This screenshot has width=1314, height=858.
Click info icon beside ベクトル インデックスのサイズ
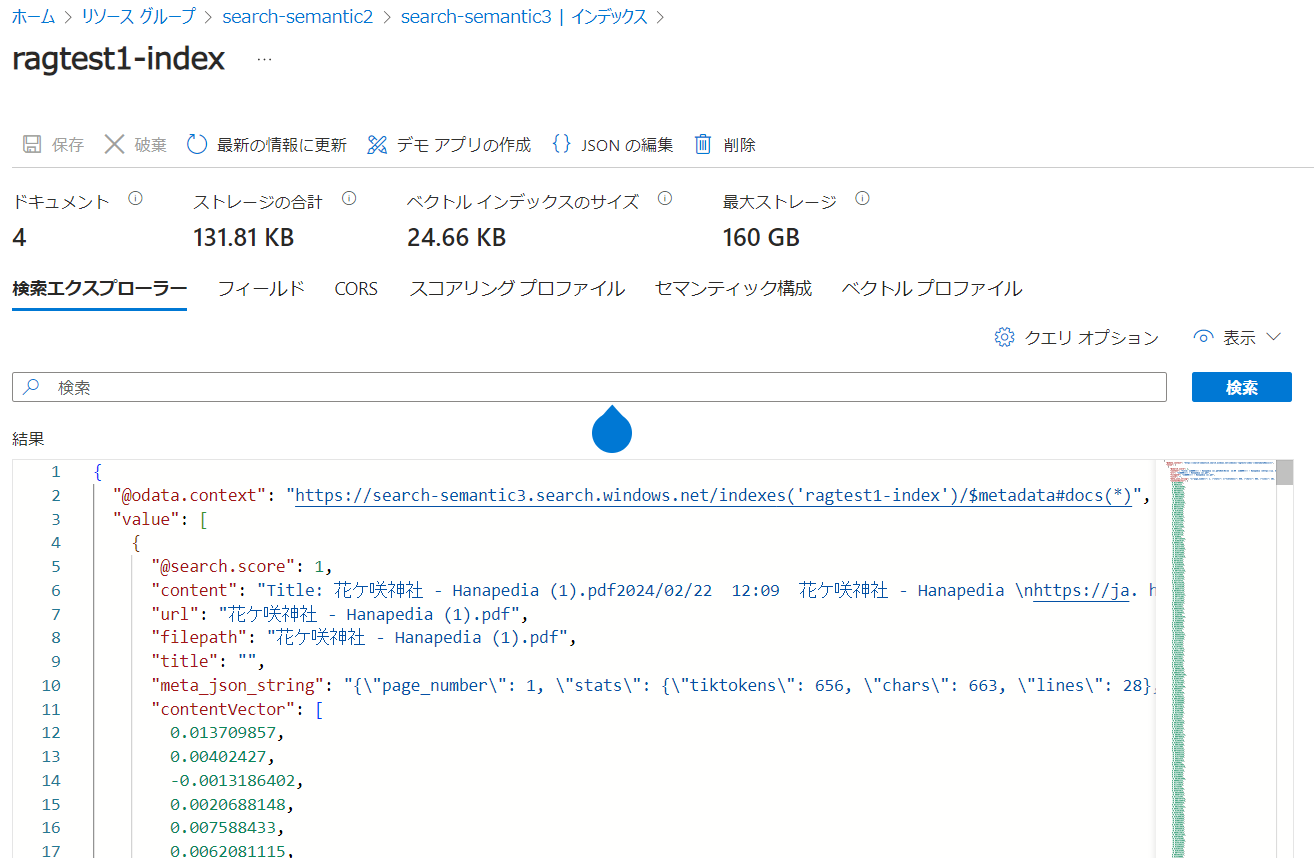[665, 199]
